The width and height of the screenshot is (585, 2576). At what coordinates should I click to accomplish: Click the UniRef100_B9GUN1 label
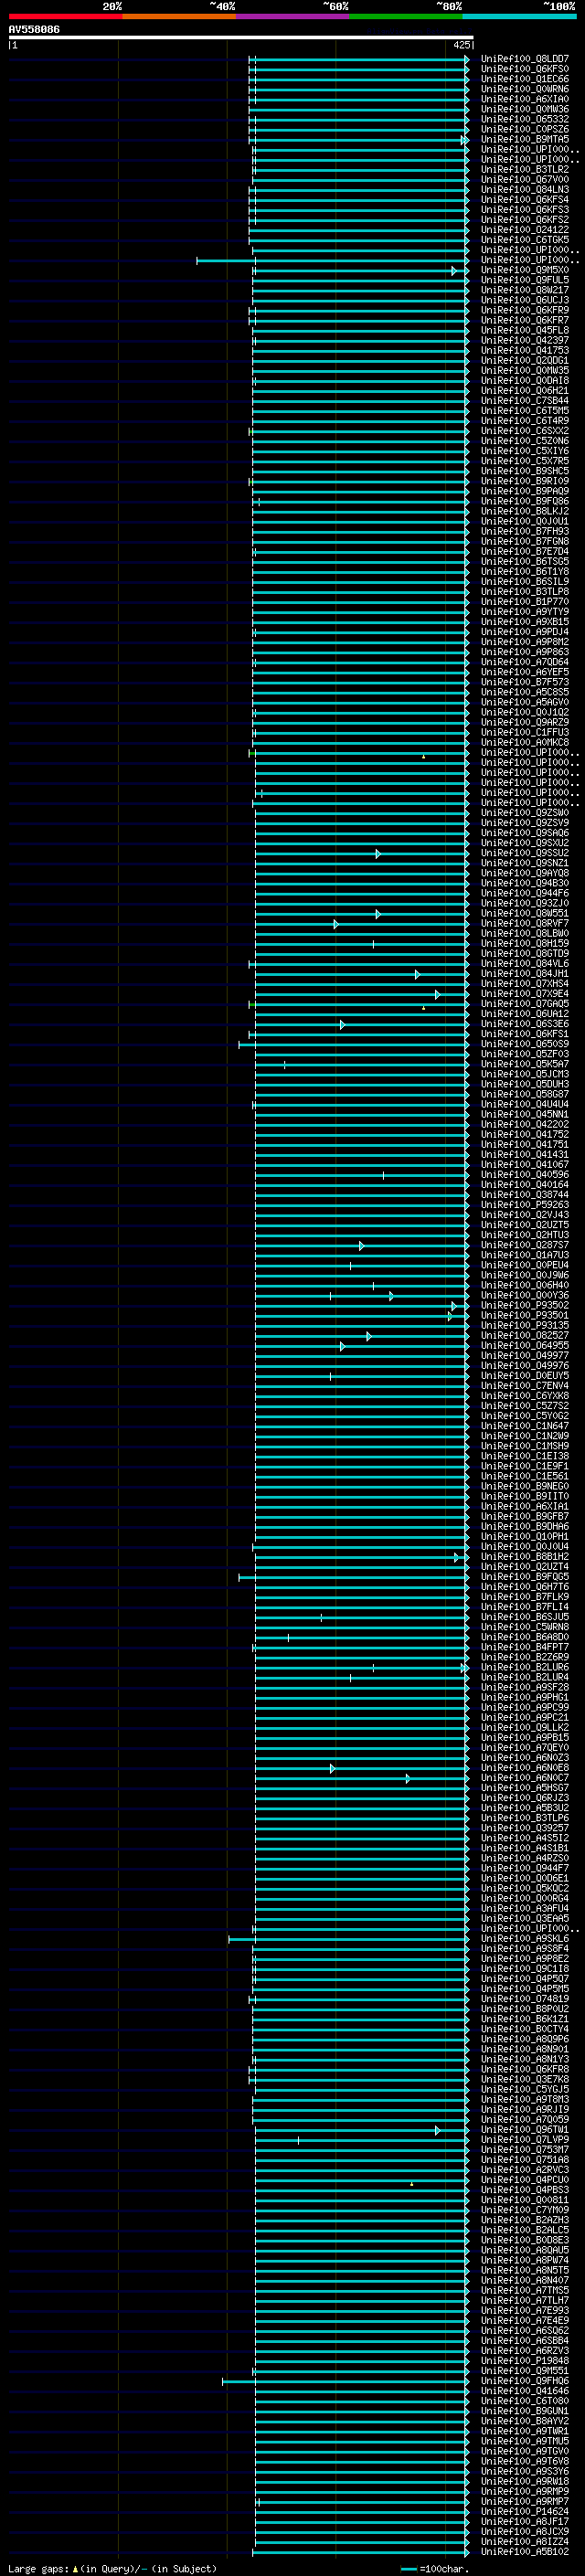tap(525, 2412)
